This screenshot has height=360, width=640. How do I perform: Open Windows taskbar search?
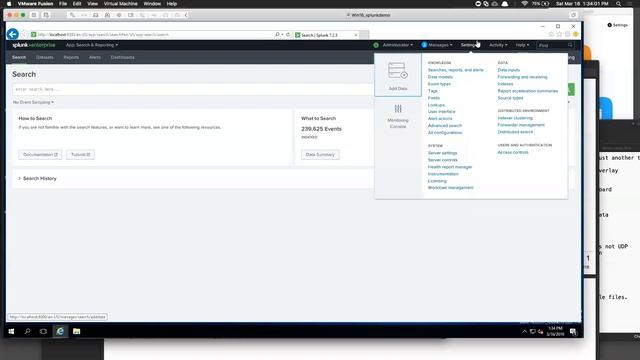27,331
